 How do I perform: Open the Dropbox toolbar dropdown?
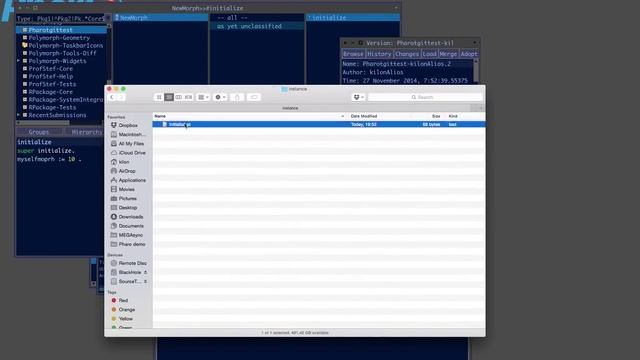click(x=358, y=97)
